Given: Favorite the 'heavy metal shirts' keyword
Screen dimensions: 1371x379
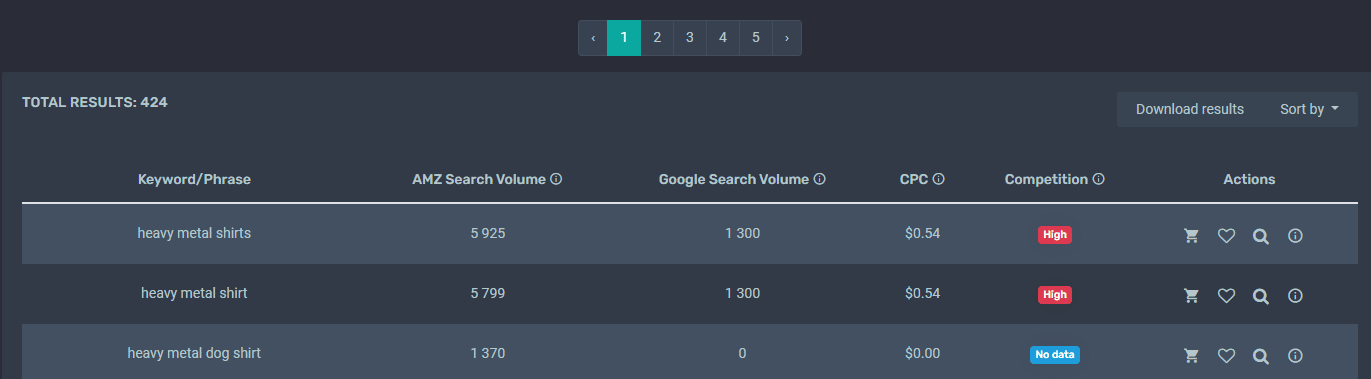Looking at the screenshot, I should (x=1227, y=236).
